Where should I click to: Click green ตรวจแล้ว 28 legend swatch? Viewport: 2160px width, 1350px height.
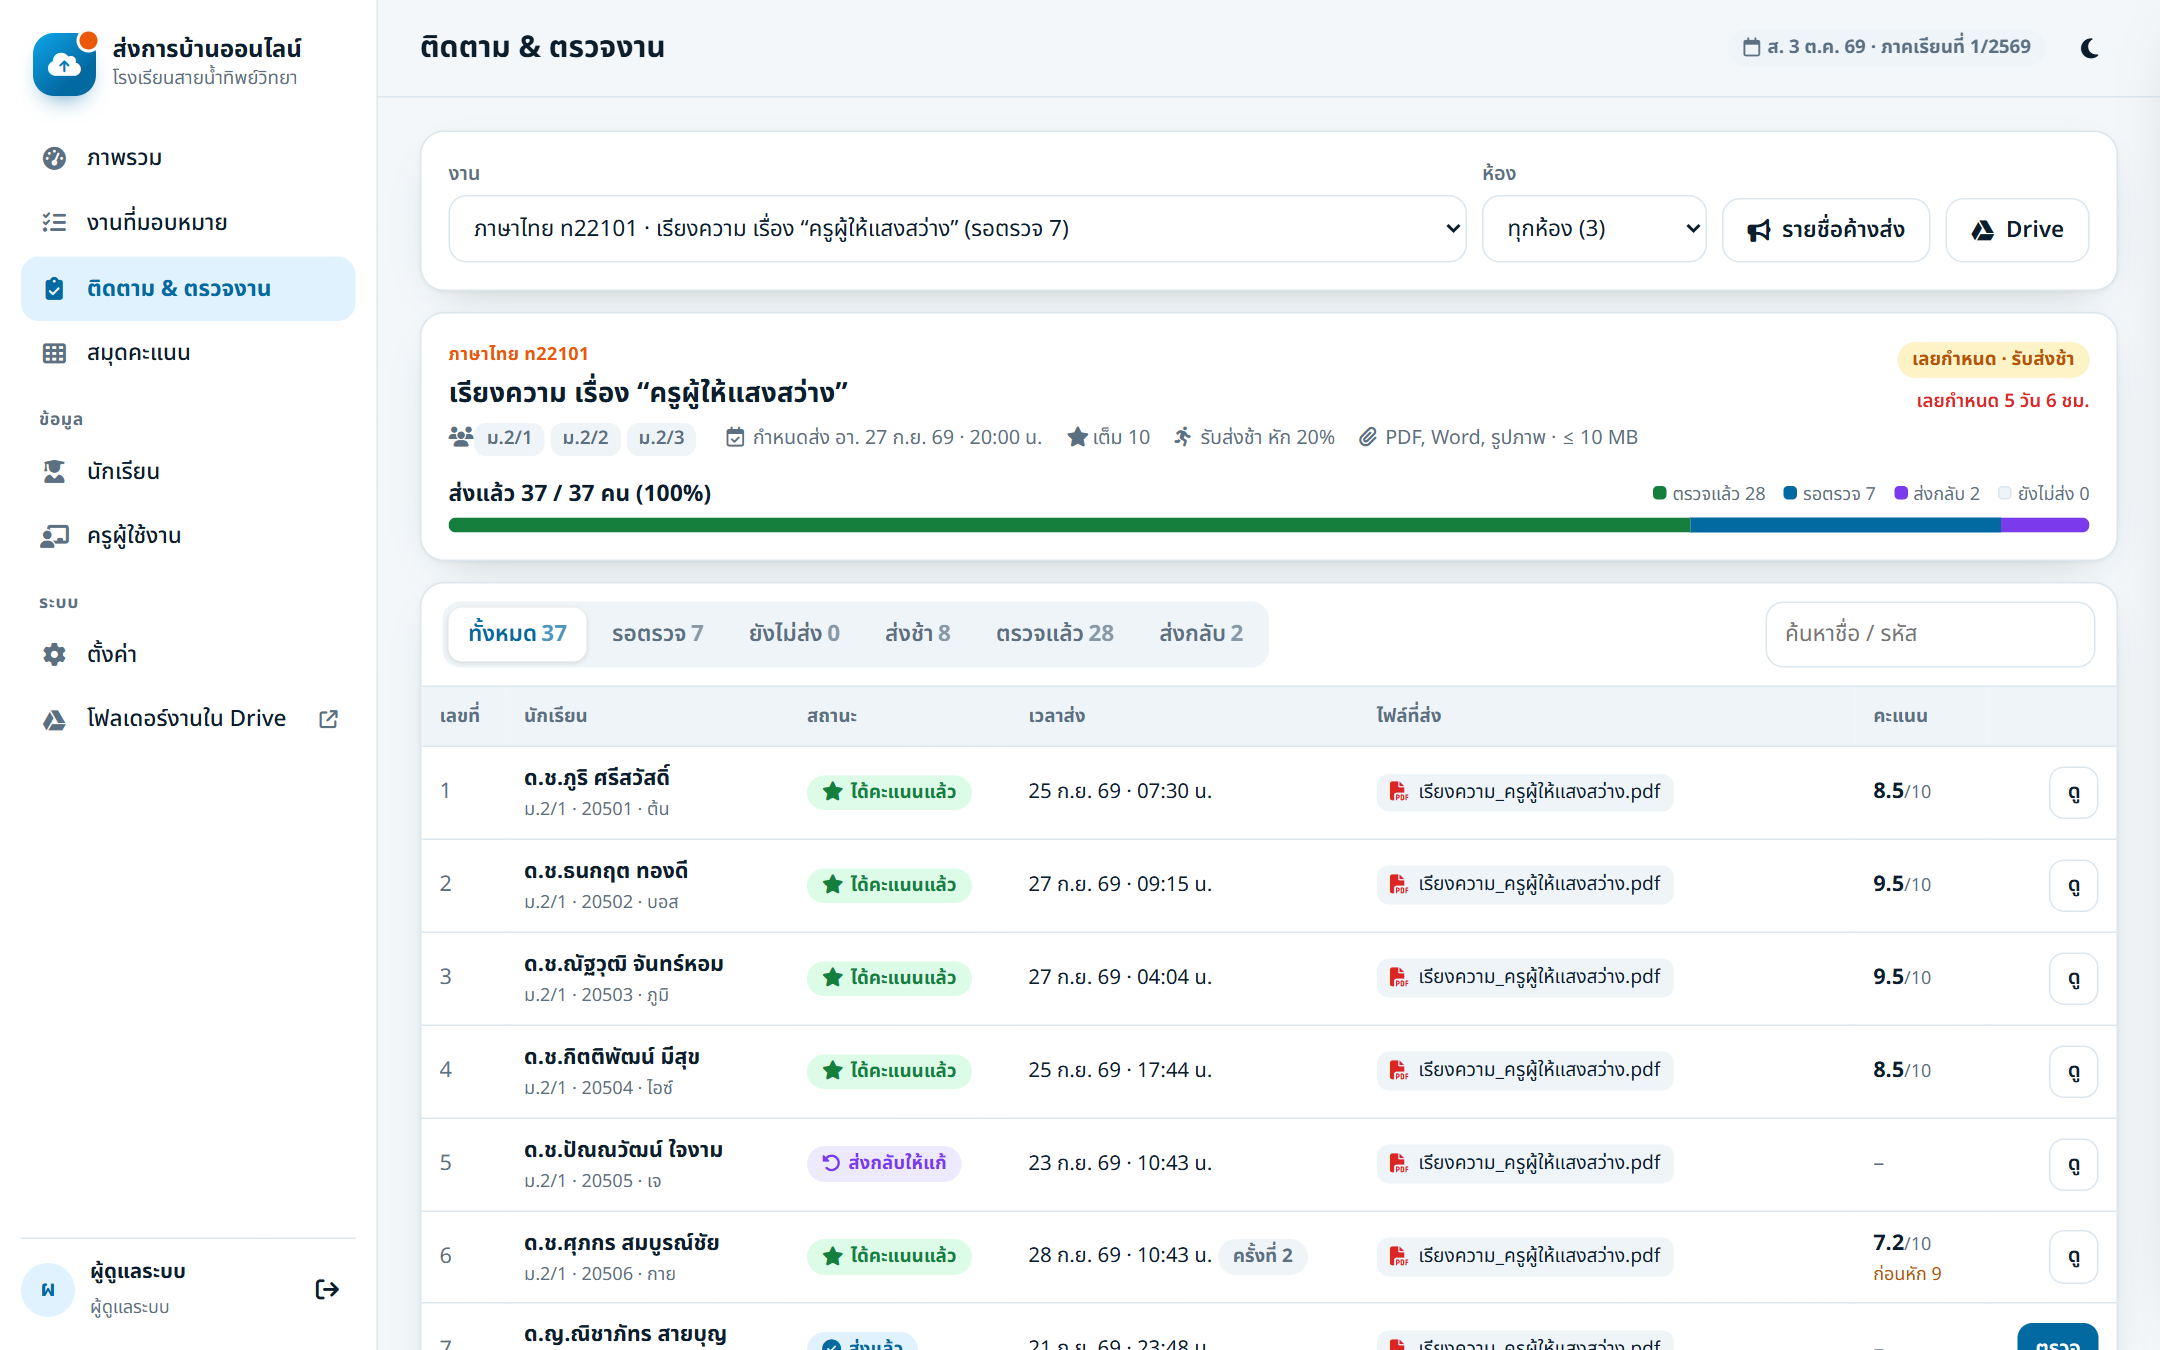point(1660,493)
